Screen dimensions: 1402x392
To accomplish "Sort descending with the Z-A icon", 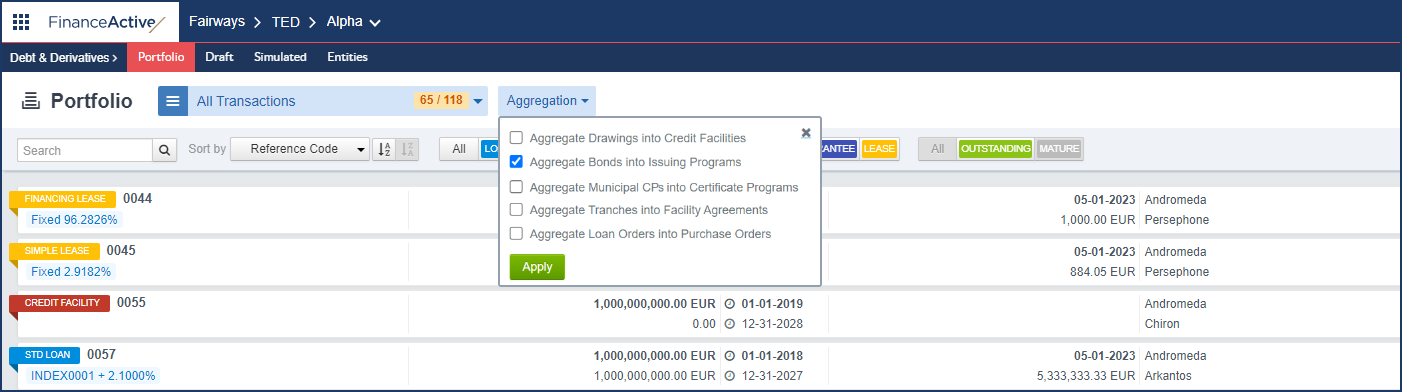I will [x=407, y=149].
